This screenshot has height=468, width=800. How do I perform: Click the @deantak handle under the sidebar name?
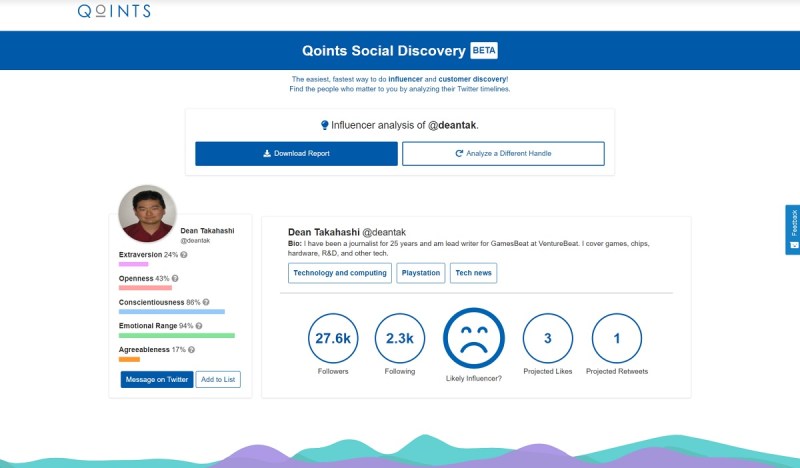195,240
